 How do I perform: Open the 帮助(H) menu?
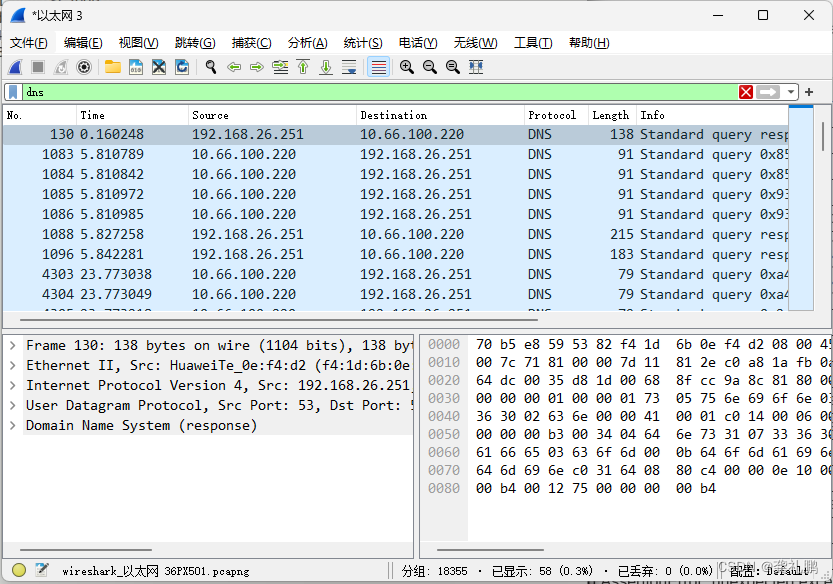click(589, 43)
